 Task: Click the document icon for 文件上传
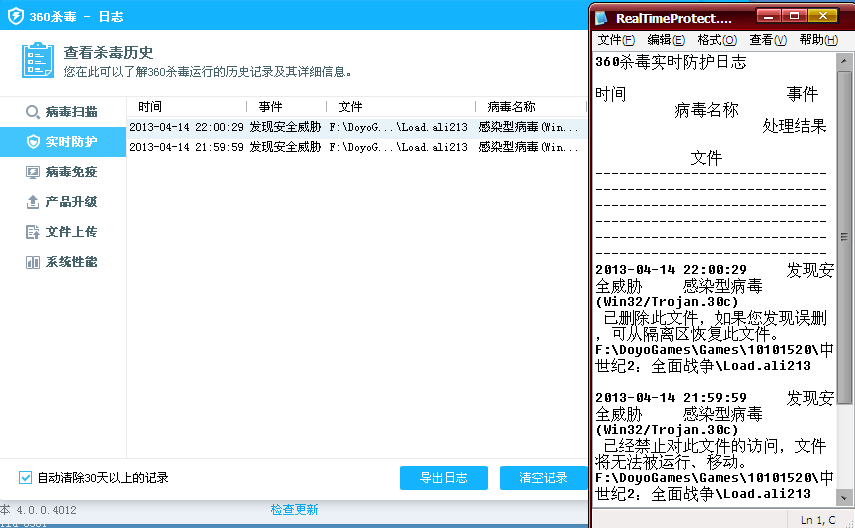pos(33,232)
